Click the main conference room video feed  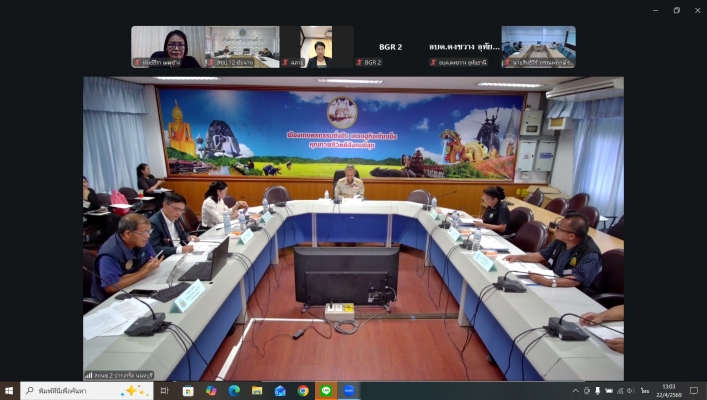(x=354, y=229)
